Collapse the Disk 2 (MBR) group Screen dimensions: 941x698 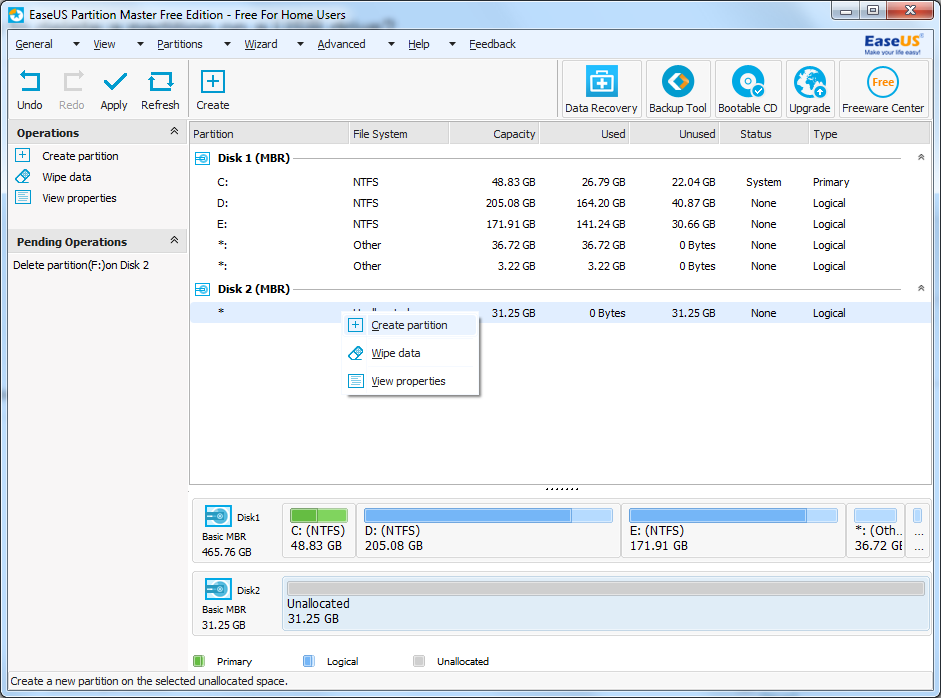[921, 288]
